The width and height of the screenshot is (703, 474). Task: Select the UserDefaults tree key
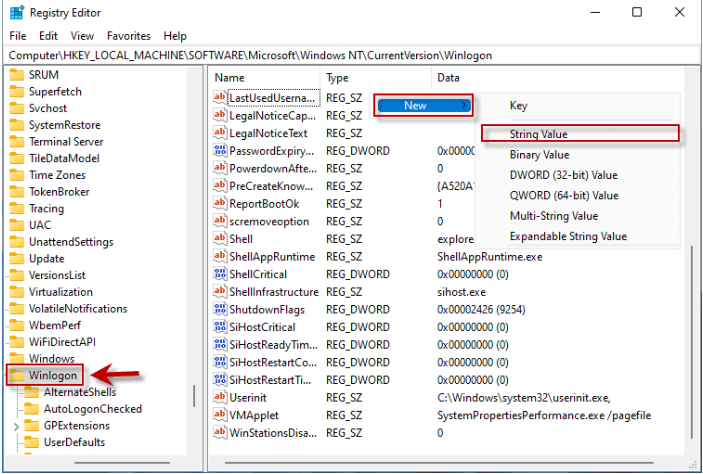pyautogui.click(x=74, y=442)
